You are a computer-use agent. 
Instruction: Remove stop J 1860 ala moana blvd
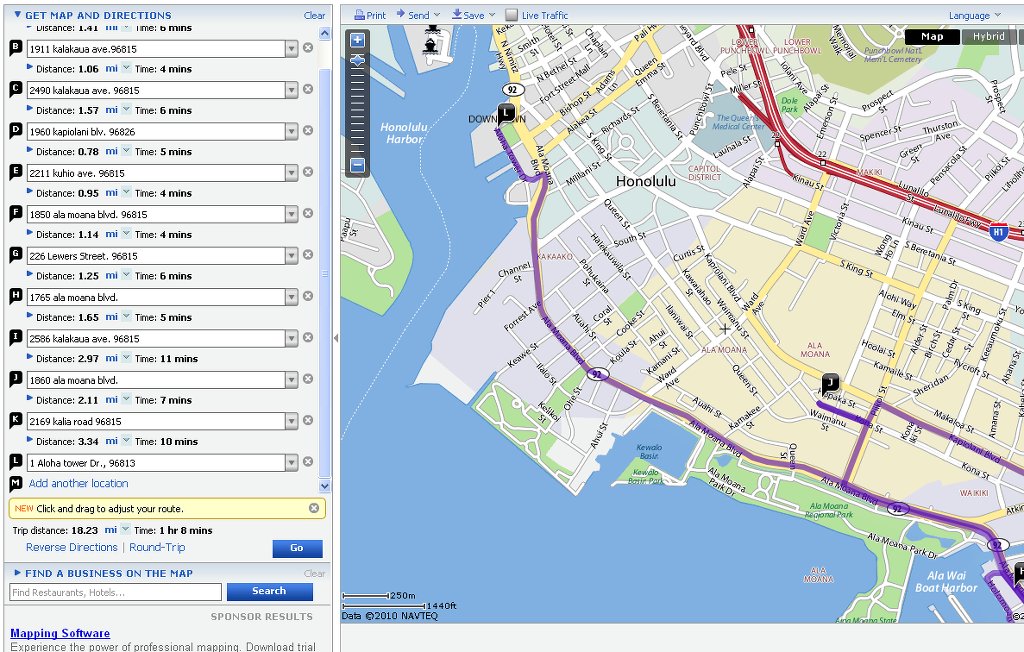(x=308, y=379)
